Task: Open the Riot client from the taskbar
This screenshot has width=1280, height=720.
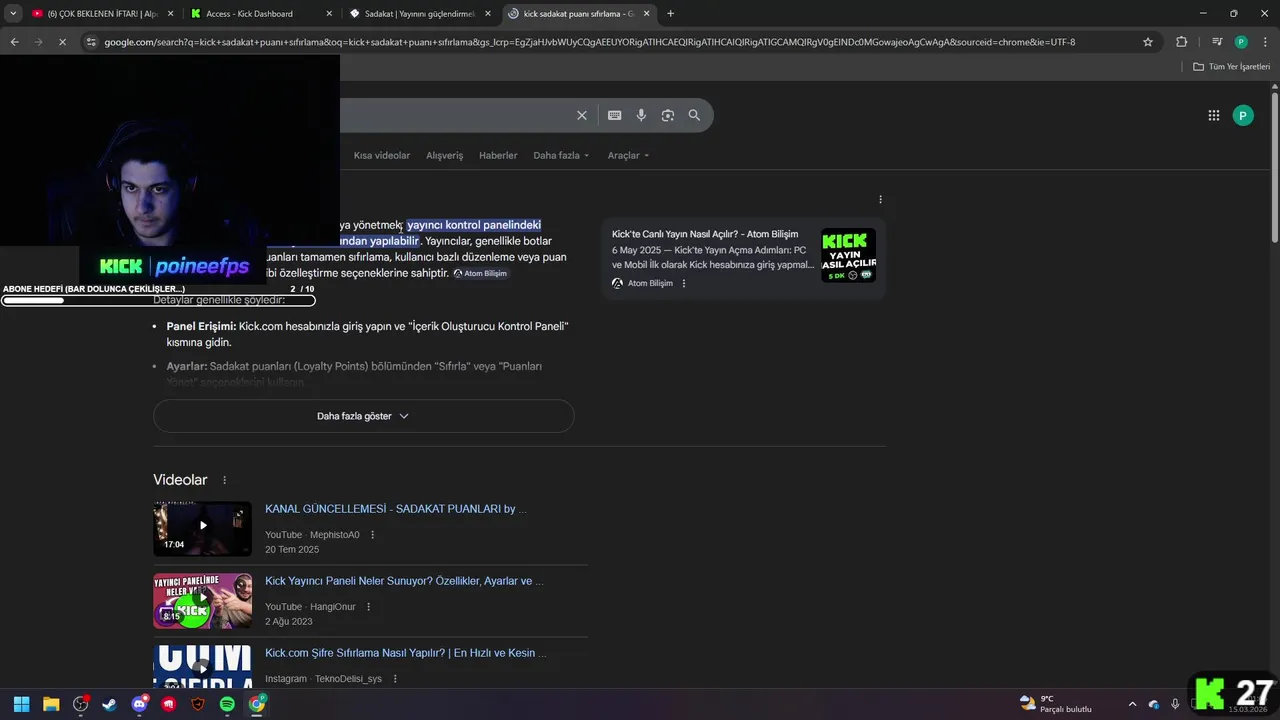Action: pos(168,704)
